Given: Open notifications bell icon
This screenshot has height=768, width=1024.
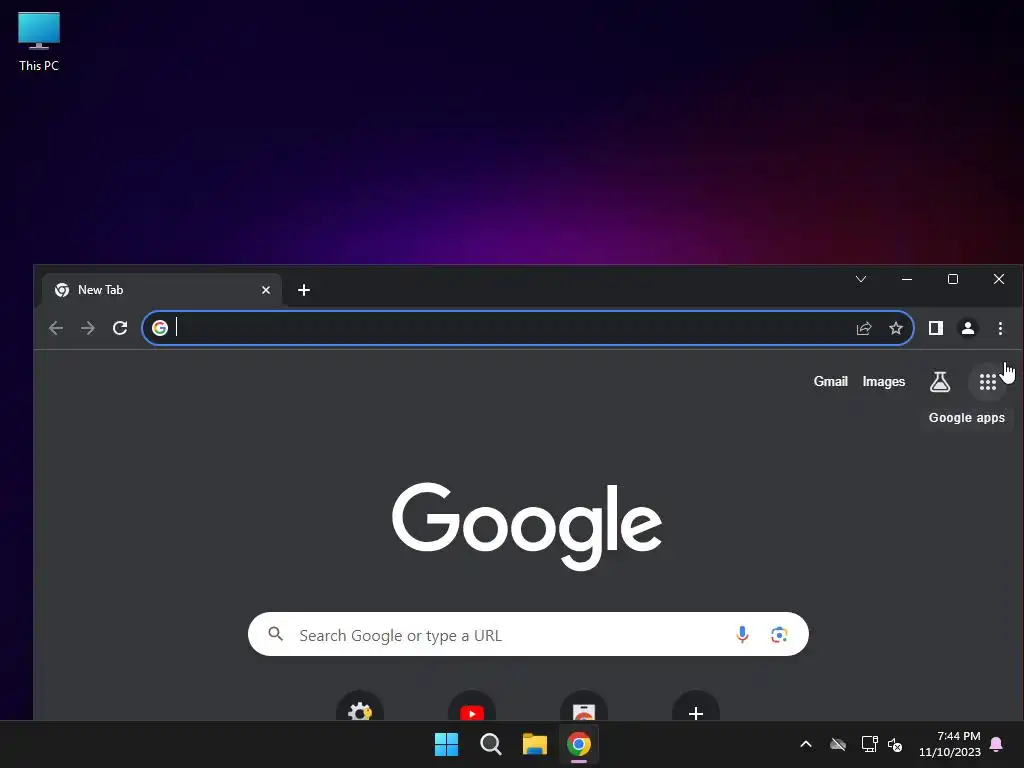Looking at the screenshot, I should 997,744.
